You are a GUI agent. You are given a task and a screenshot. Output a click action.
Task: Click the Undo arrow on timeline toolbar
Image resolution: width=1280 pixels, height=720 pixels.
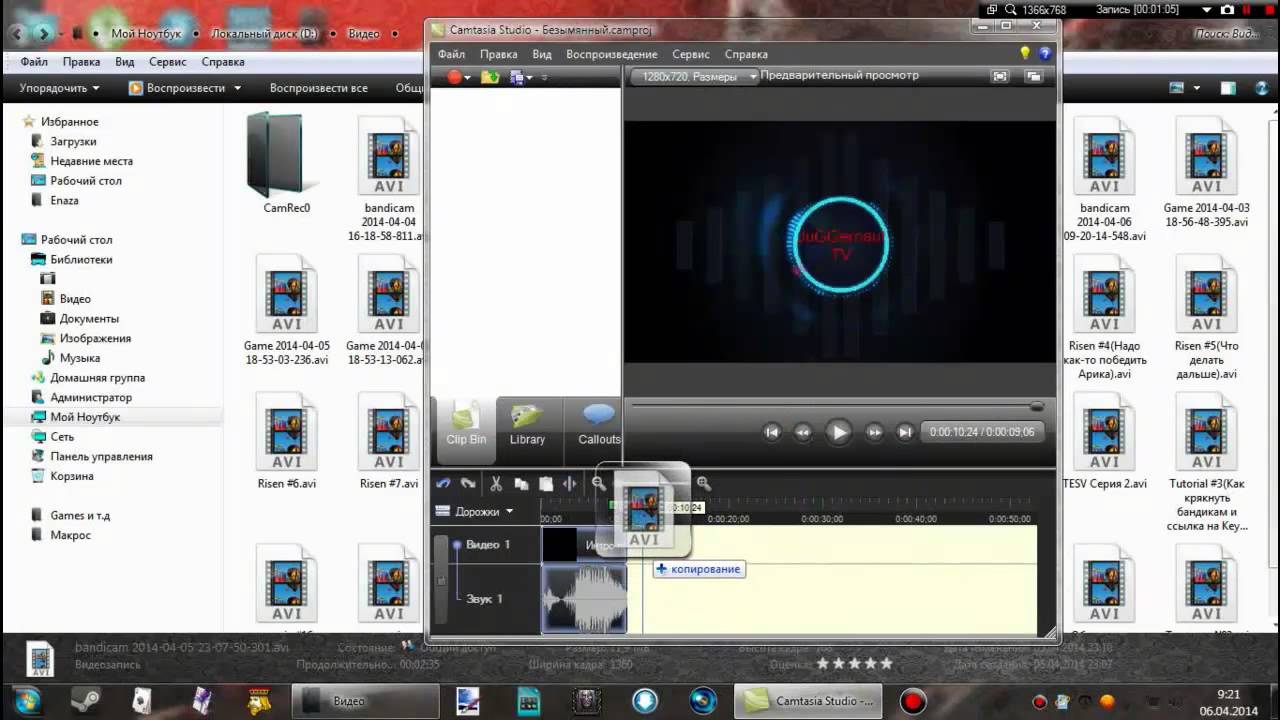point(444,483)
